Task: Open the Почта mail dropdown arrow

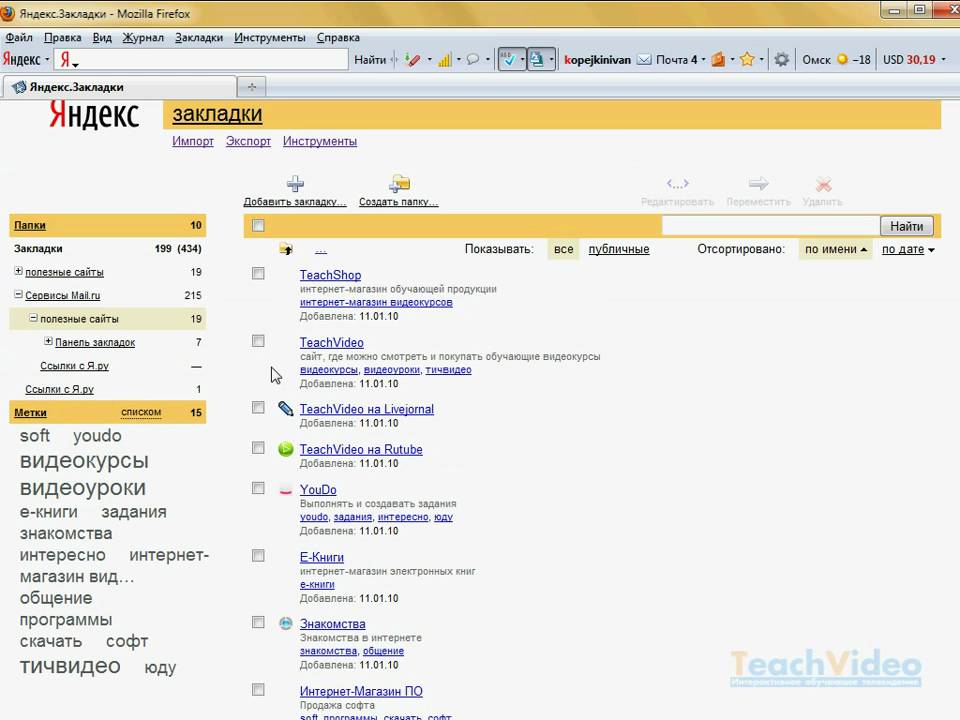Action: (x=703, y=59)
